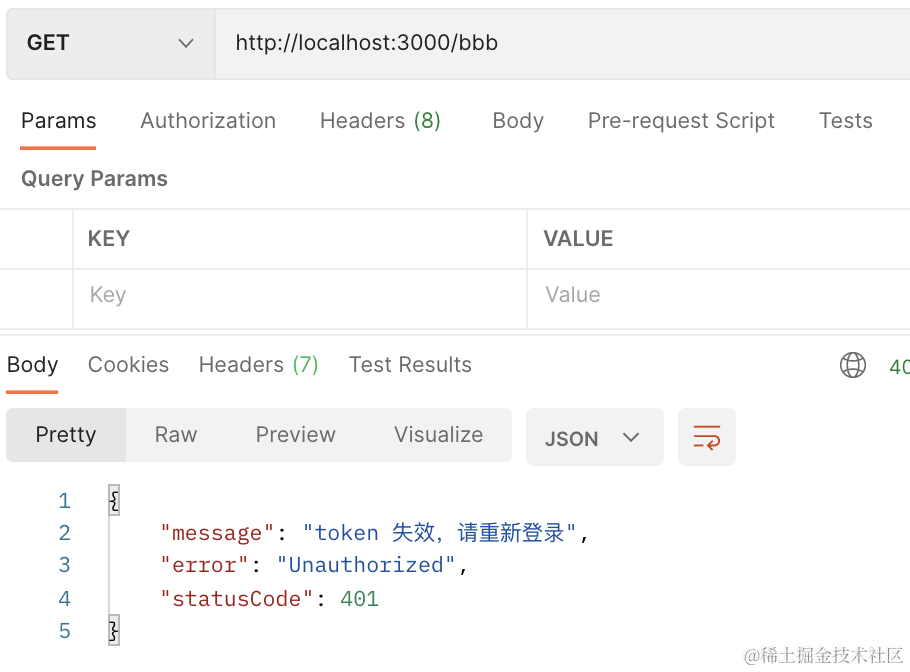
Task: Click the globe network icon
Action: (x=852, y=365)
